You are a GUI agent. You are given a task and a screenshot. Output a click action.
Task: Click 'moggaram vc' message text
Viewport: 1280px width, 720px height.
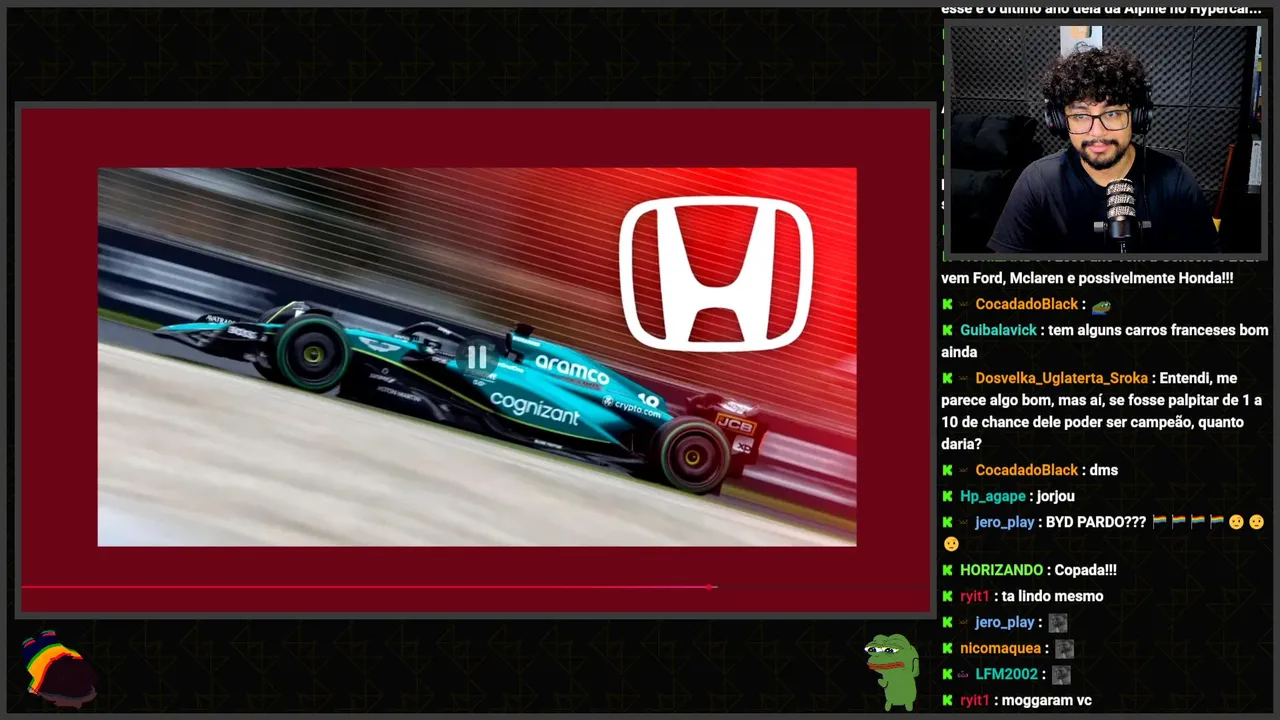[1045, 700]
